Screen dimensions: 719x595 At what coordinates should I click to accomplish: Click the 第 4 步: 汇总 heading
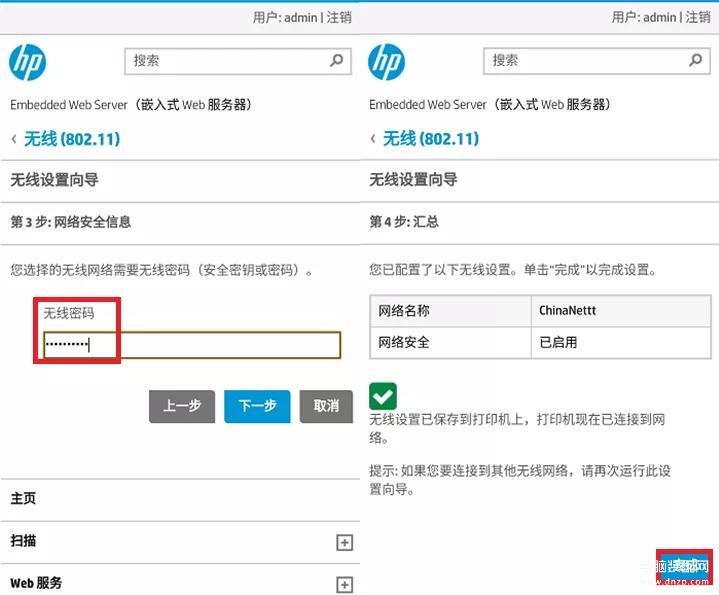pos(404,222)
